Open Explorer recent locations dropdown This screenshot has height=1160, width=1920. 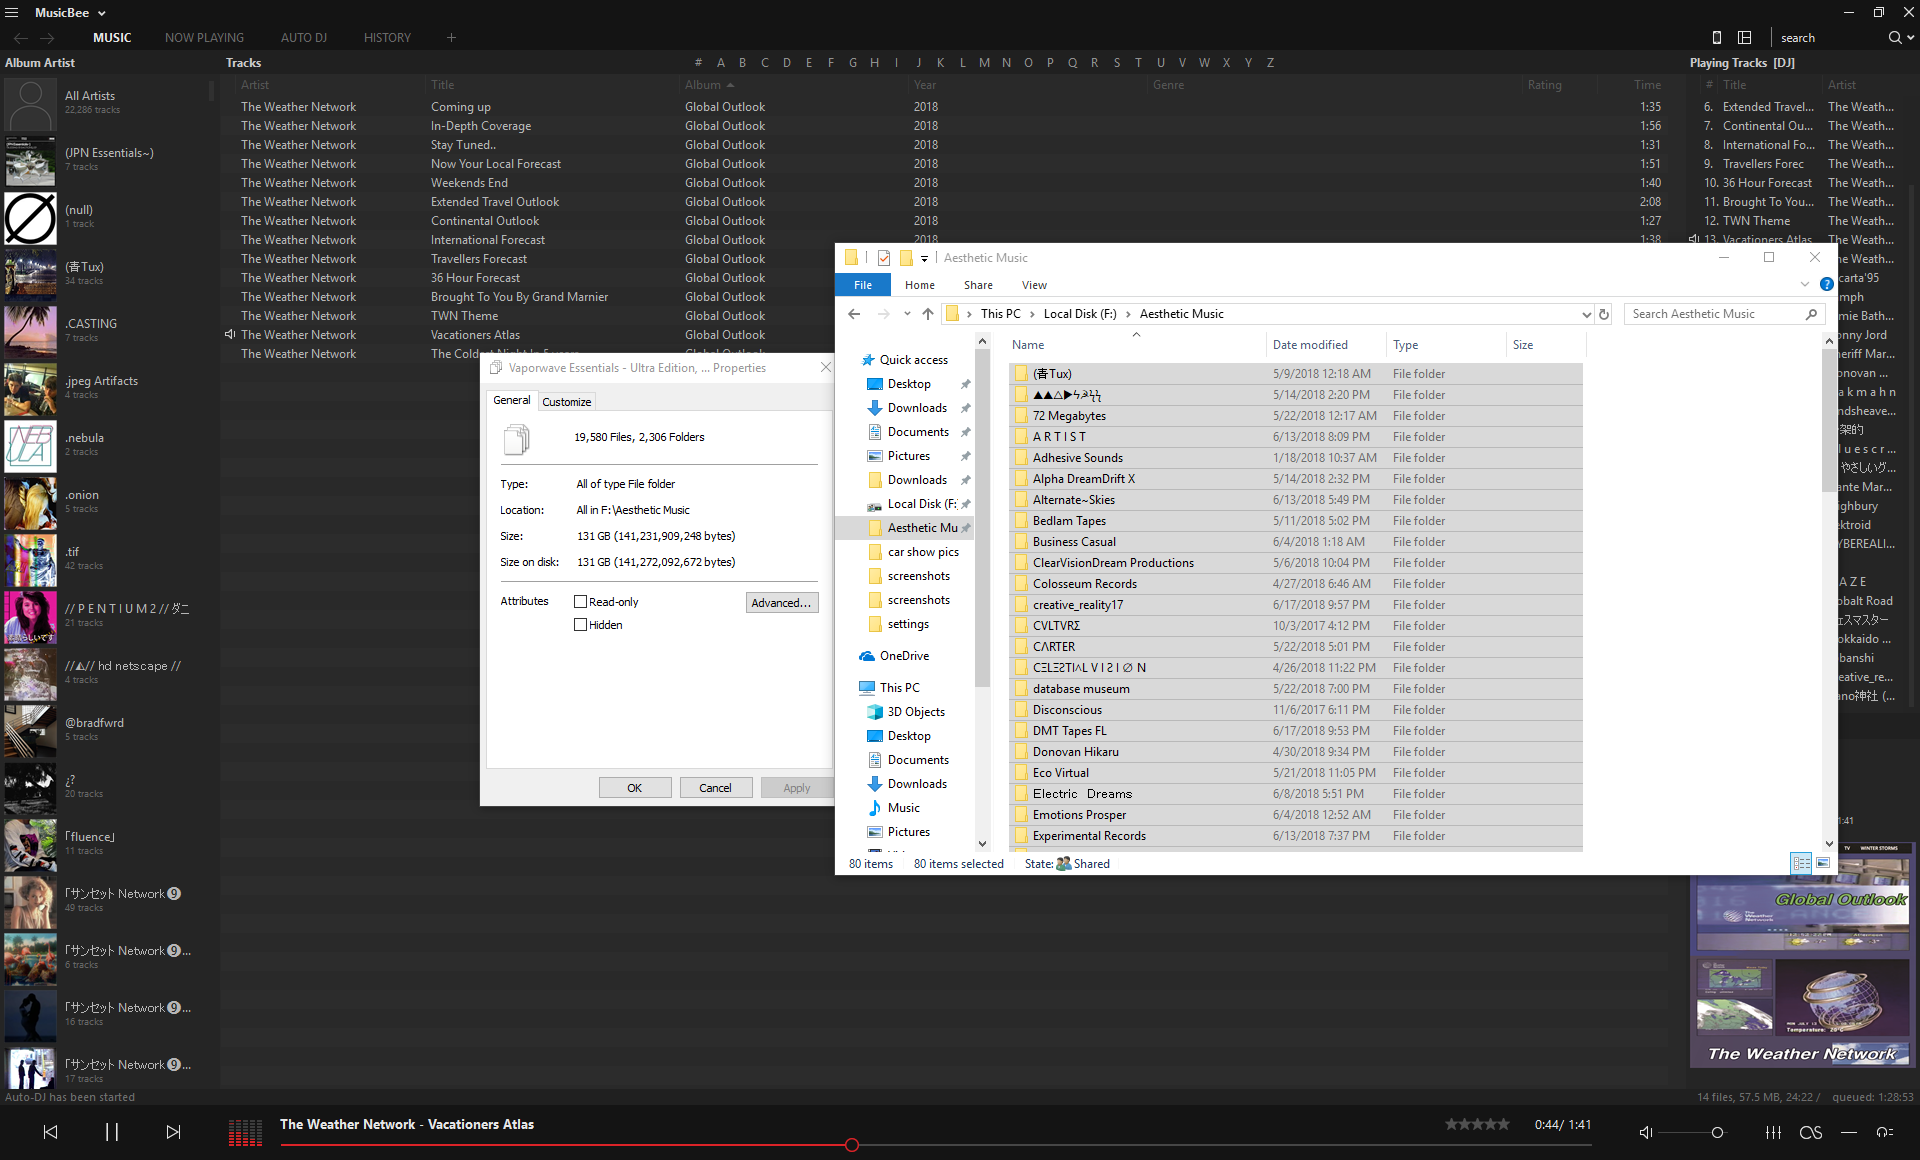[x=907, y=314]
